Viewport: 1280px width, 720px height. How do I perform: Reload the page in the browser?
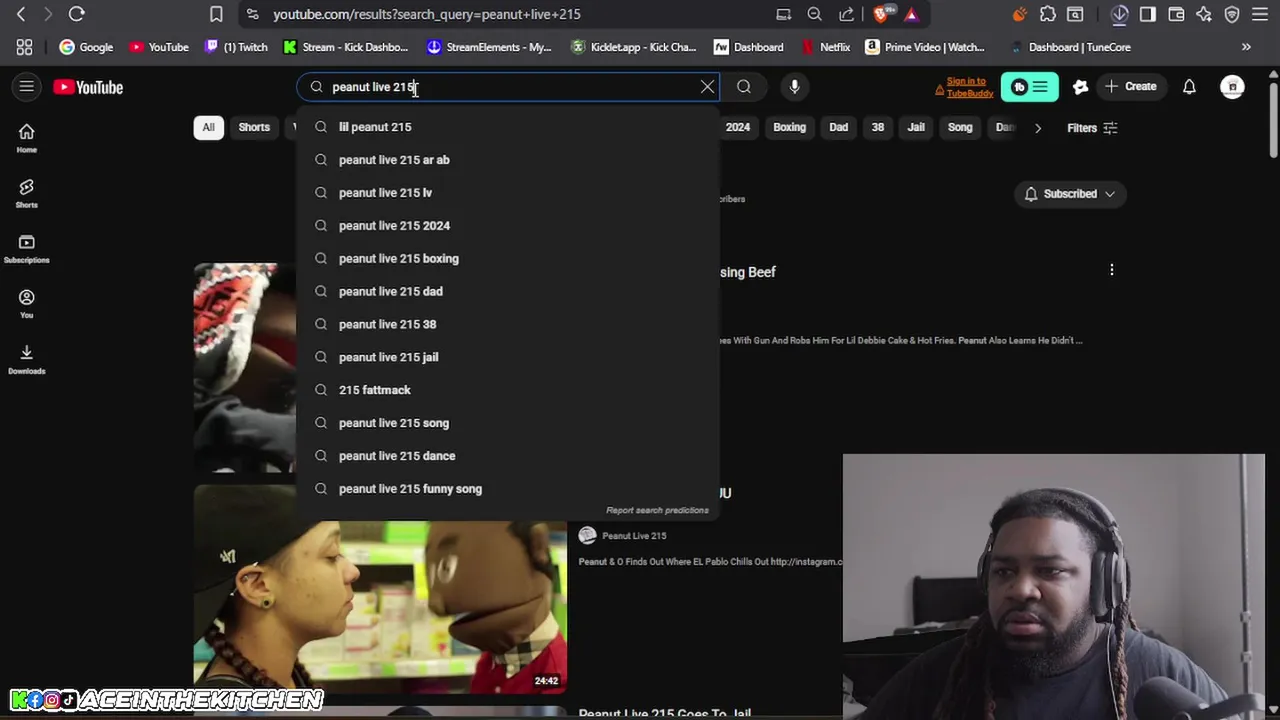(x=77, y=14)
